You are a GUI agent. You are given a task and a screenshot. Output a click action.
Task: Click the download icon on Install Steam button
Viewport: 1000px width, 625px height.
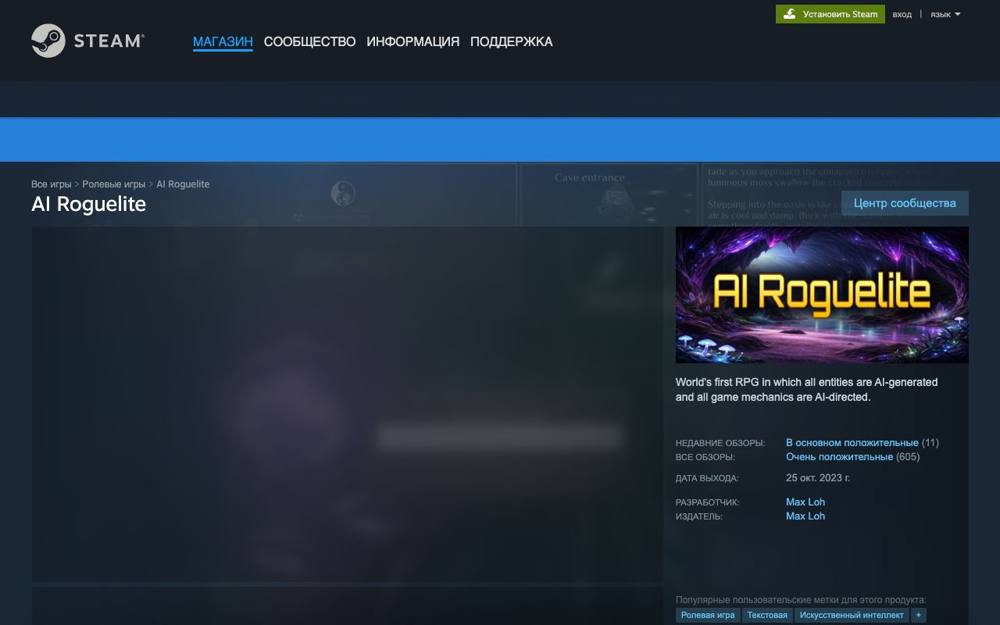[x=790, y=14]
